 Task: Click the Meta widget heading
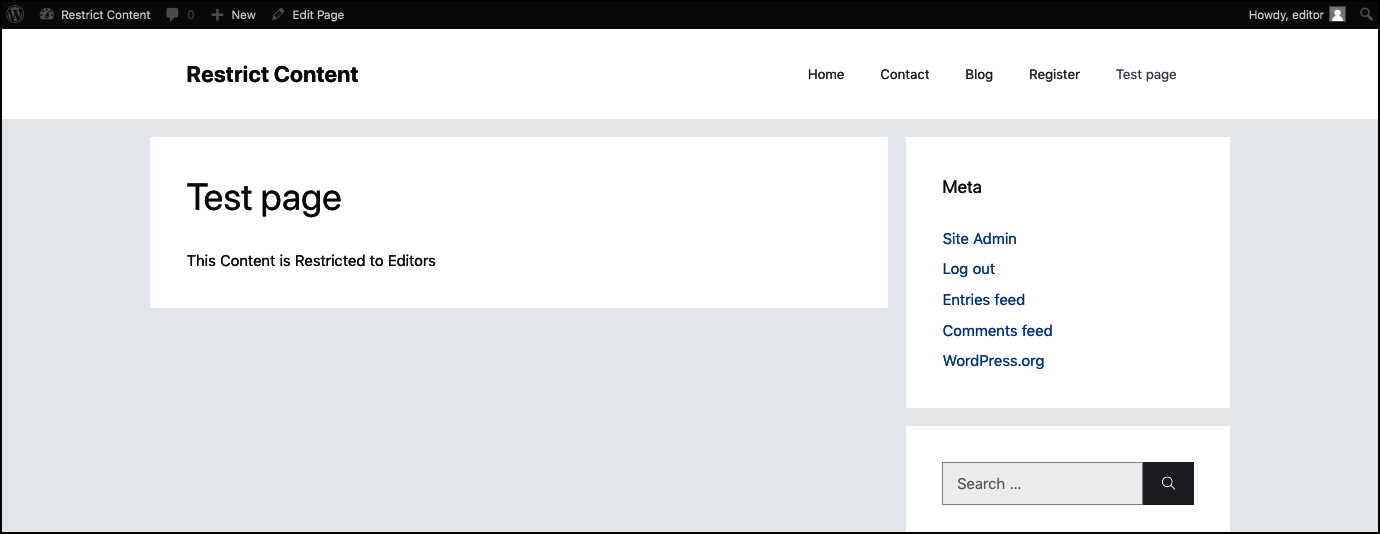coord(962,187)
